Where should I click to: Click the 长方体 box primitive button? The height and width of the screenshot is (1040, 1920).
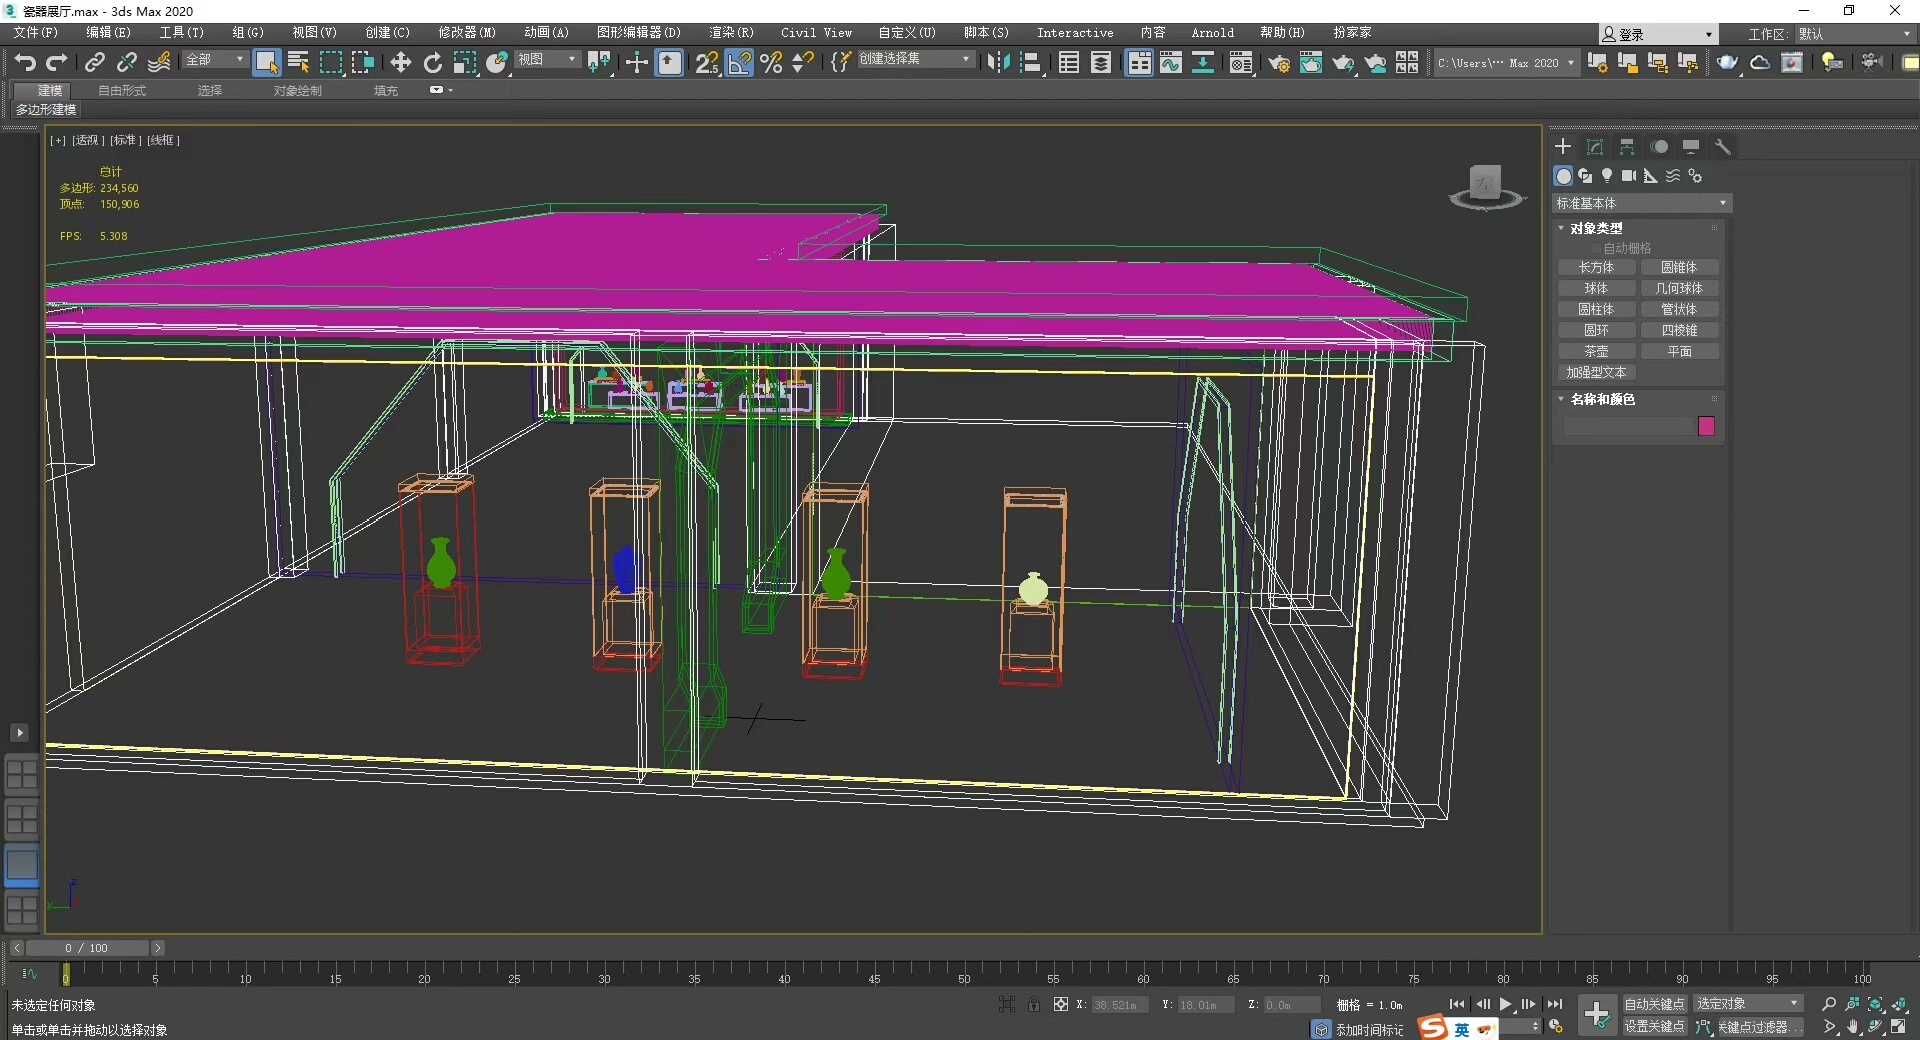click(1596, 267)
